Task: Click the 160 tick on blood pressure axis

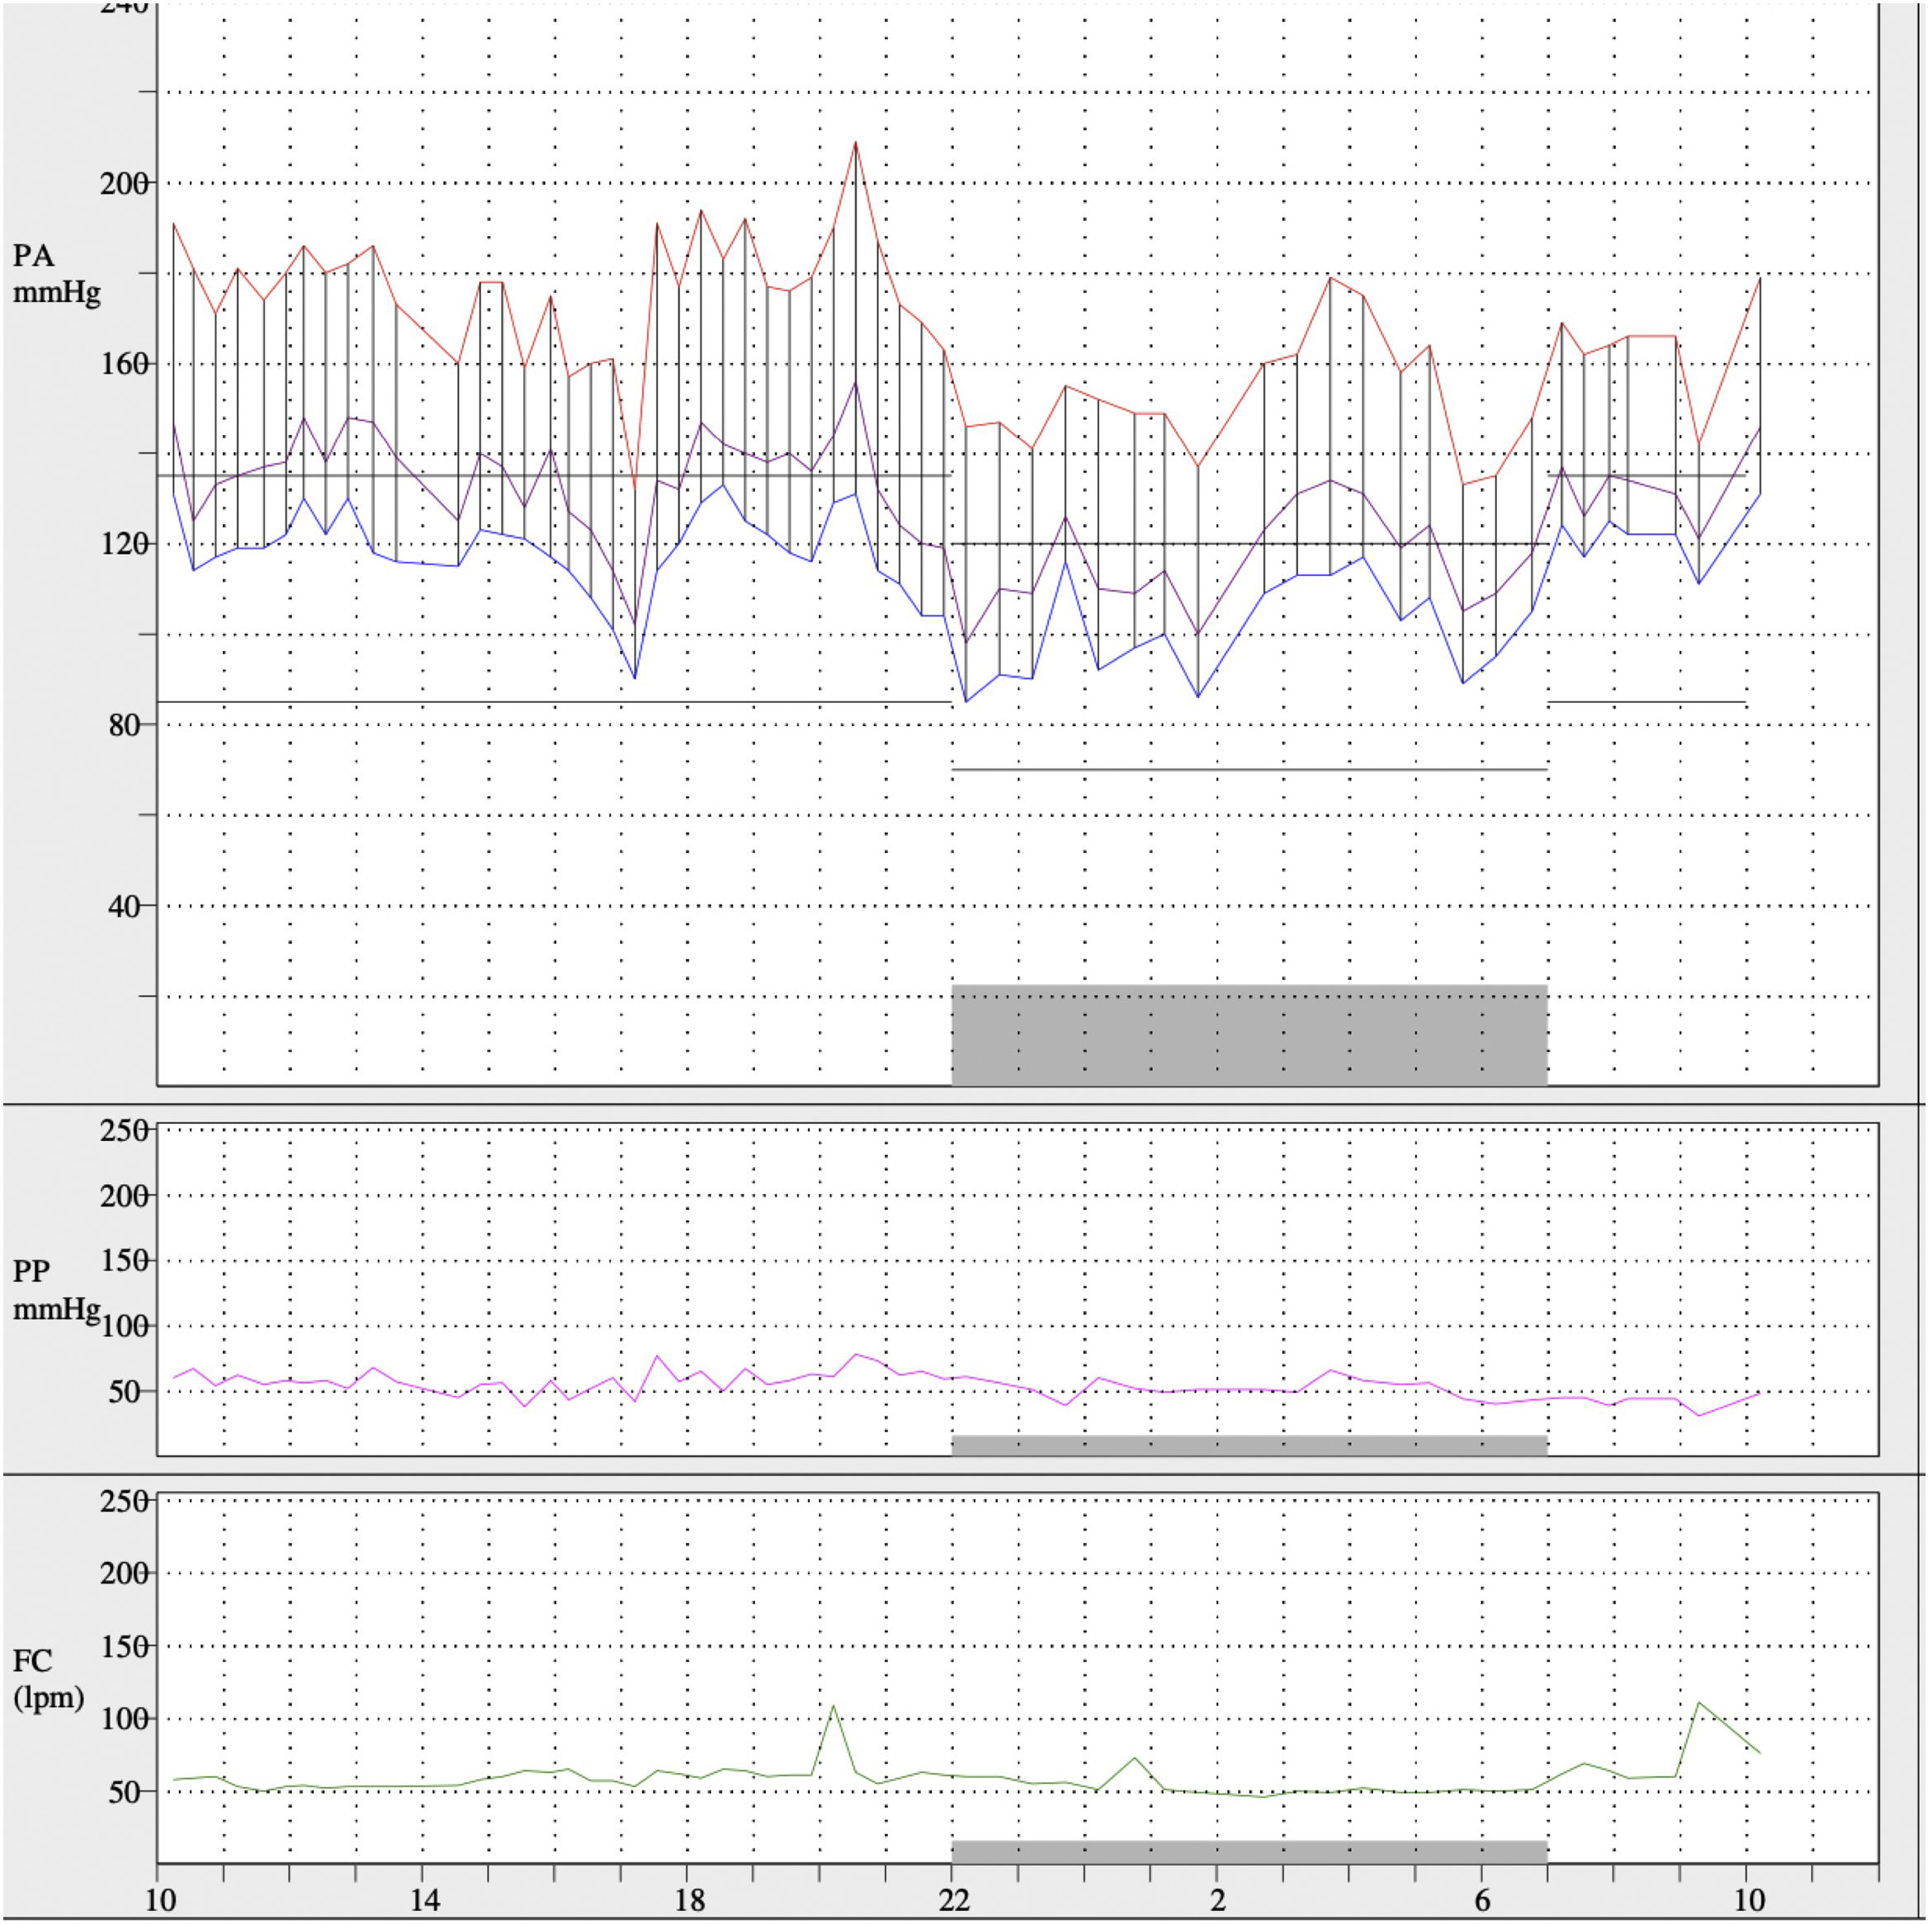Action: (124, 364)
